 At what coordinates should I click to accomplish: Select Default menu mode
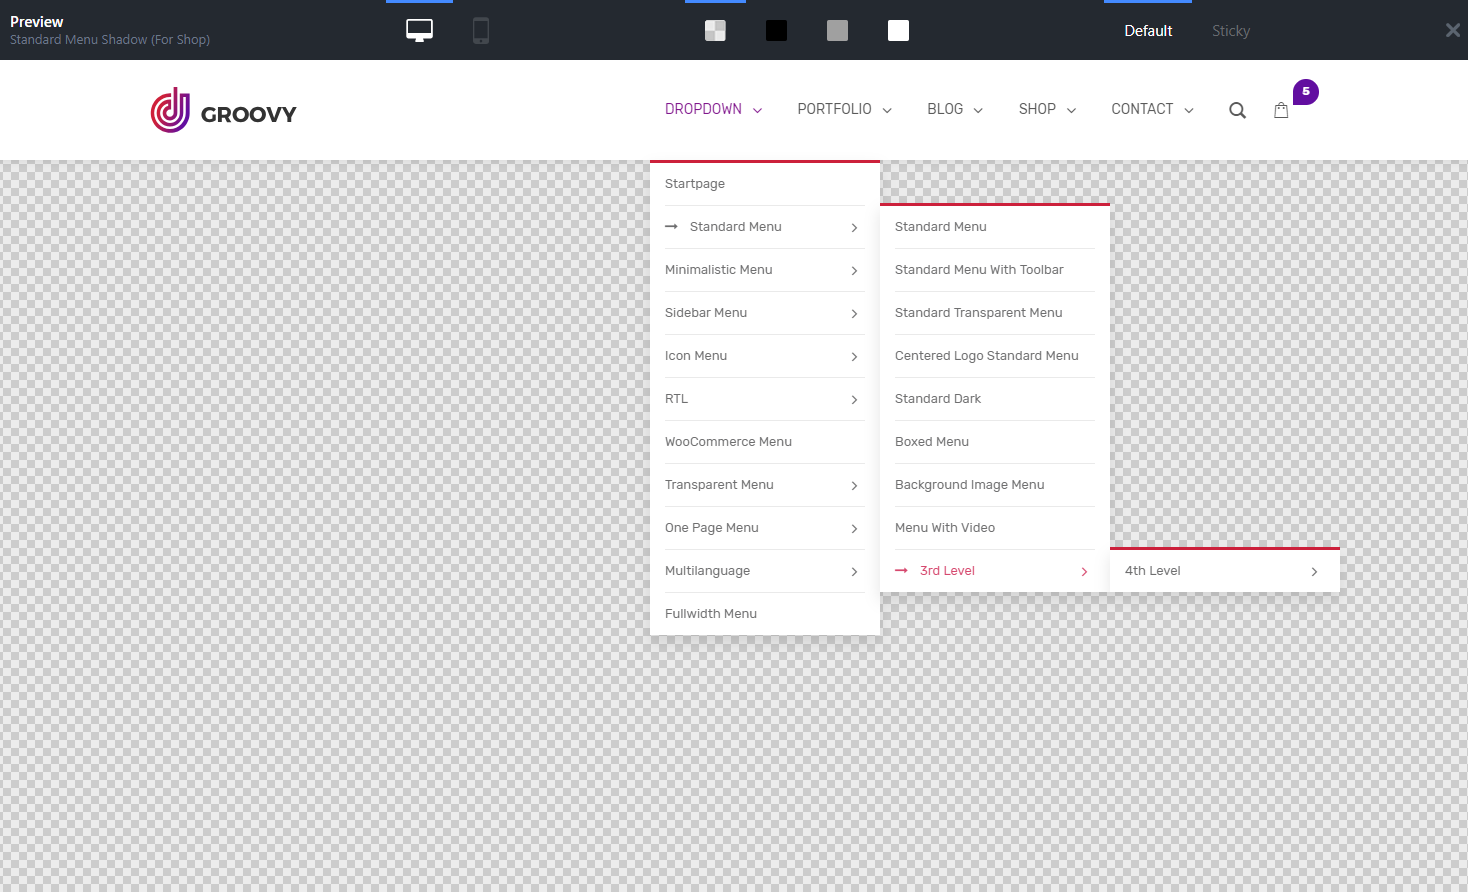pyautogui.click(x=1147, y=31)
